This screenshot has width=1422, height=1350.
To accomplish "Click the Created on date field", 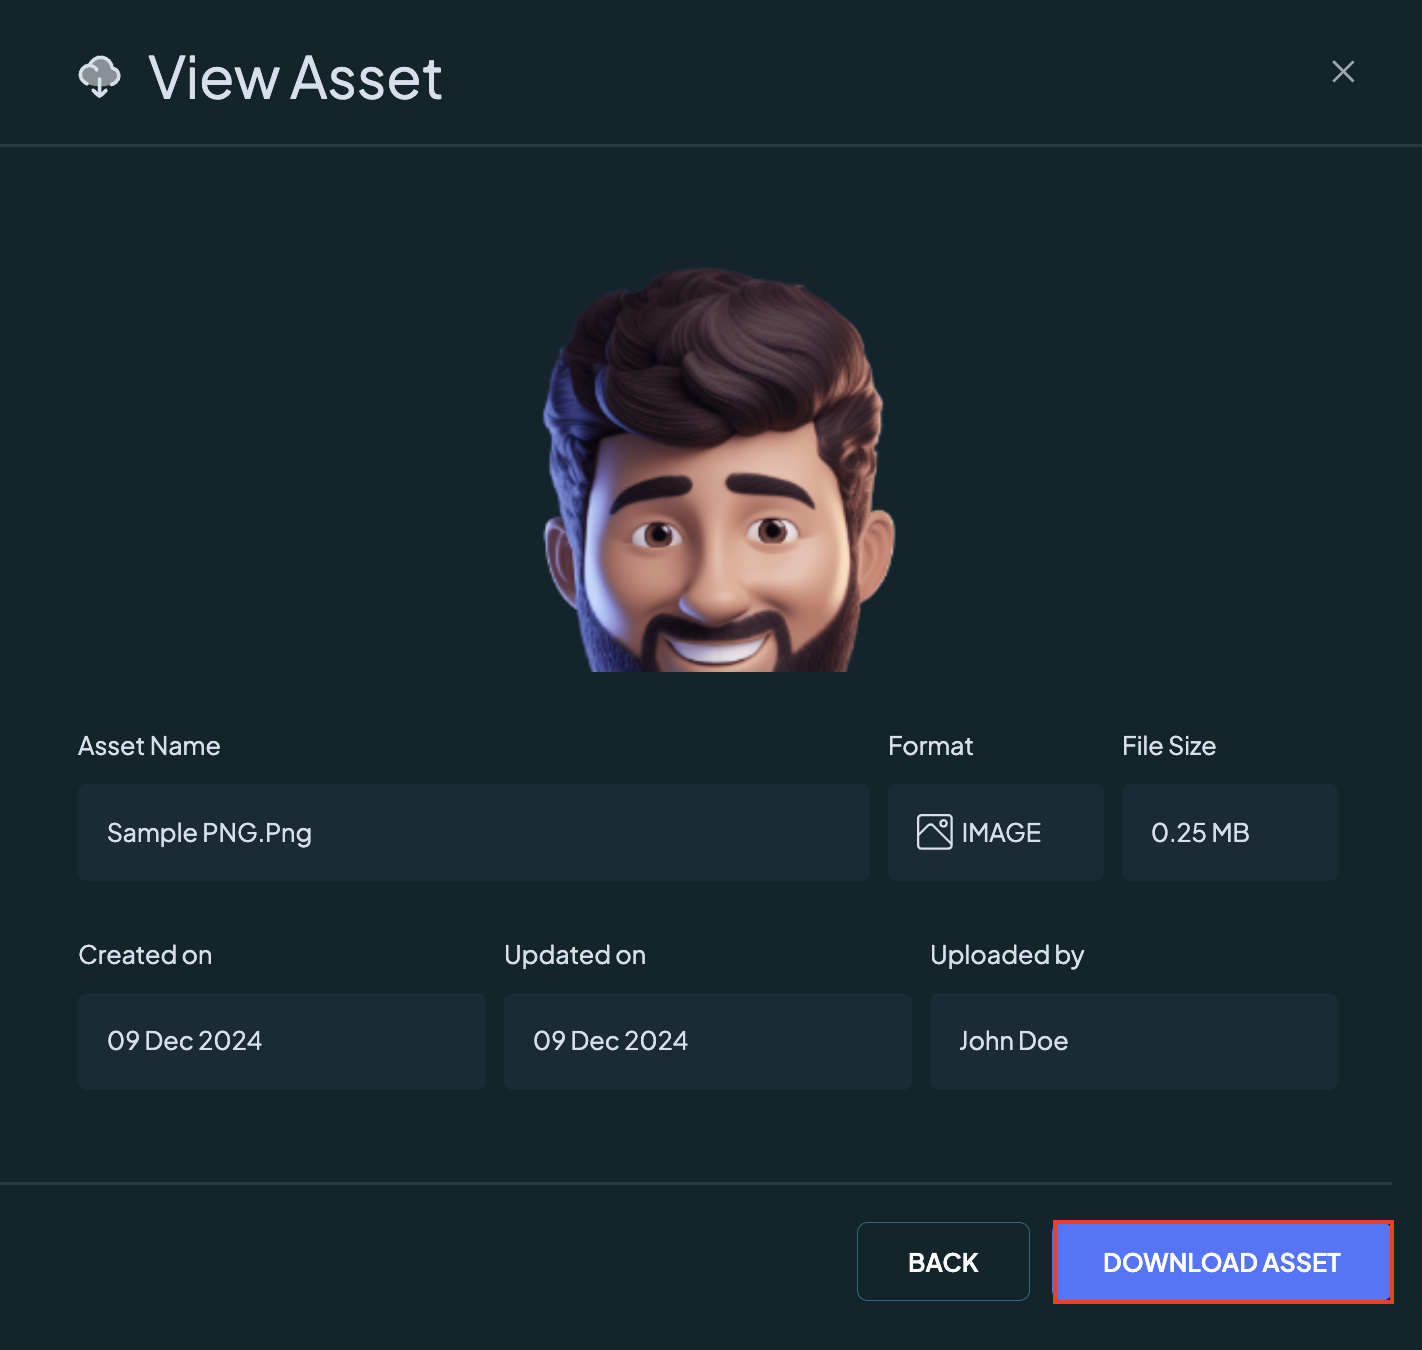I will coord(282,1041).
